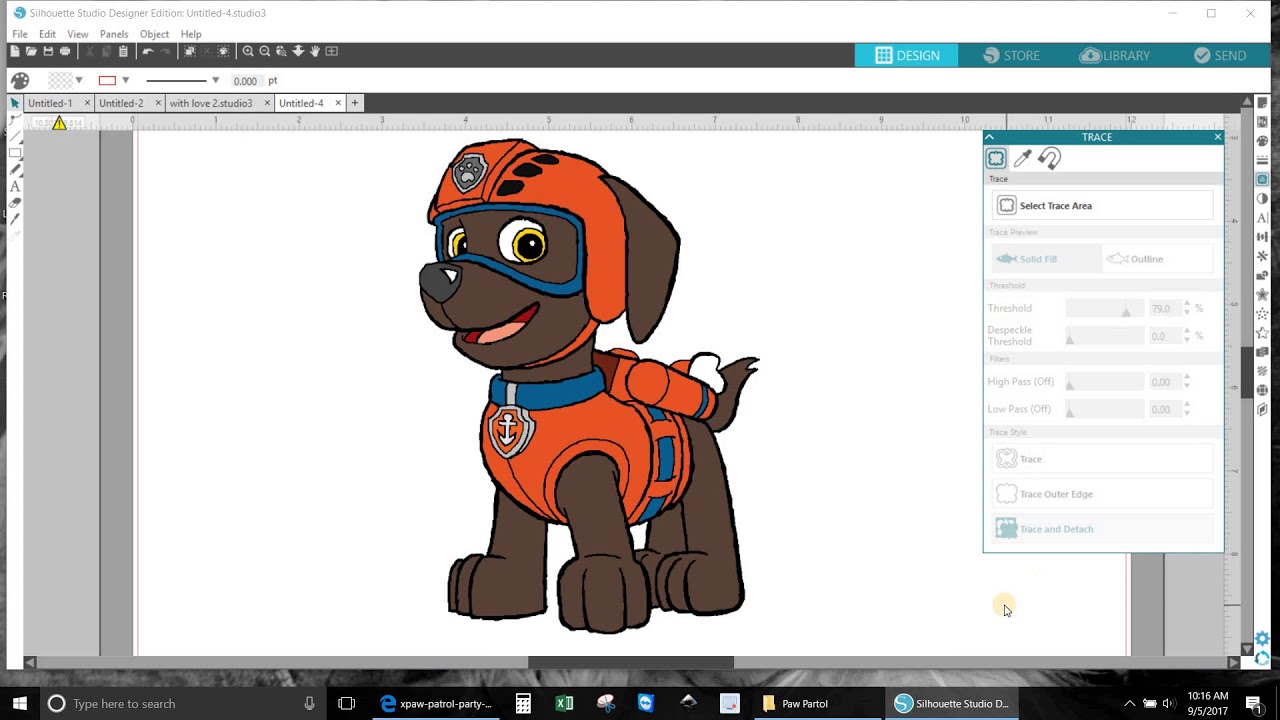Go to the LIBRARY tab
Image resolution: width=1280 pixels, height=720 pixels.
[x=1114, y=56]
